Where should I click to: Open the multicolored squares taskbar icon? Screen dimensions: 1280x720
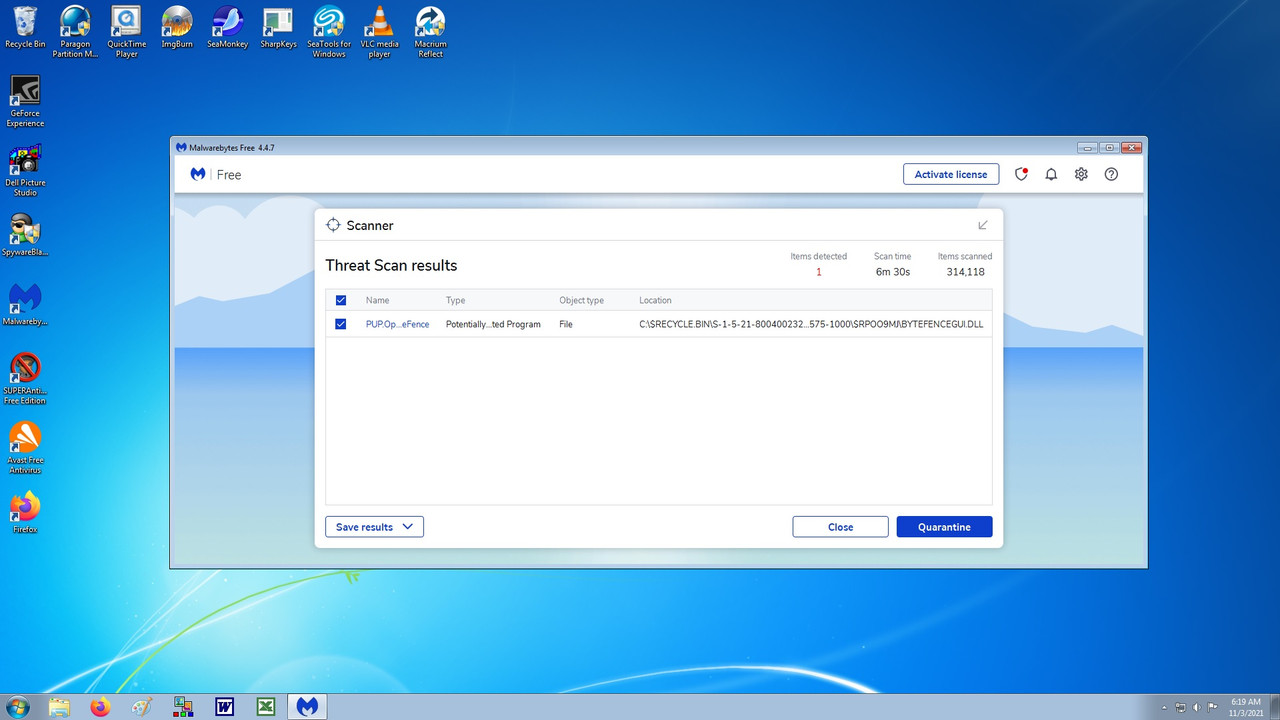pos(183,707)
